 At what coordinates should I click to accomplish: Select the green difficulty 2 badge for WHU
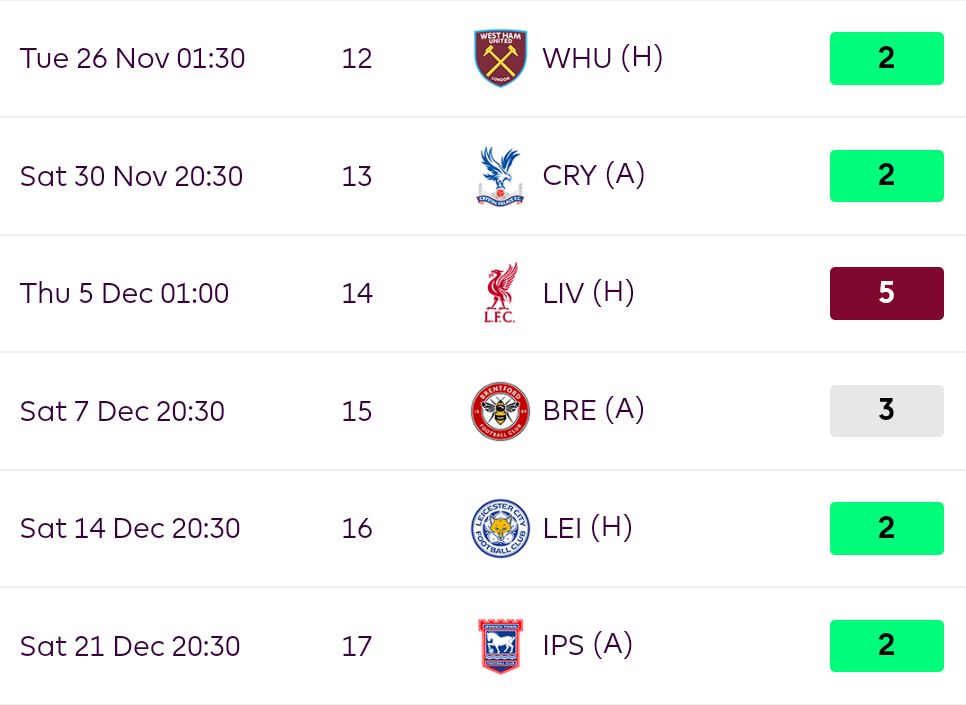[887, 59]
